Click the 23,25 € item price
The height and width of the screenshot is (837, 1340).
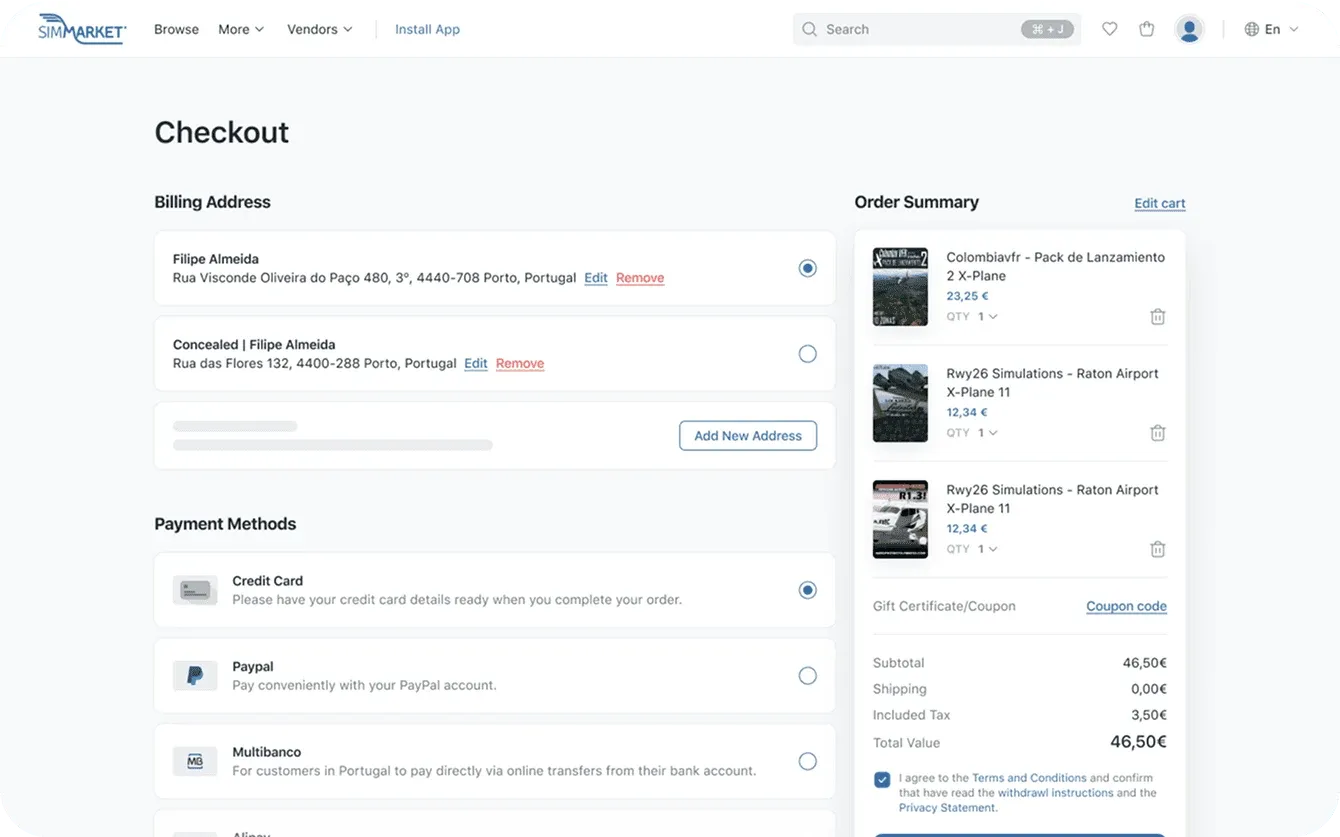pos(967,296)
